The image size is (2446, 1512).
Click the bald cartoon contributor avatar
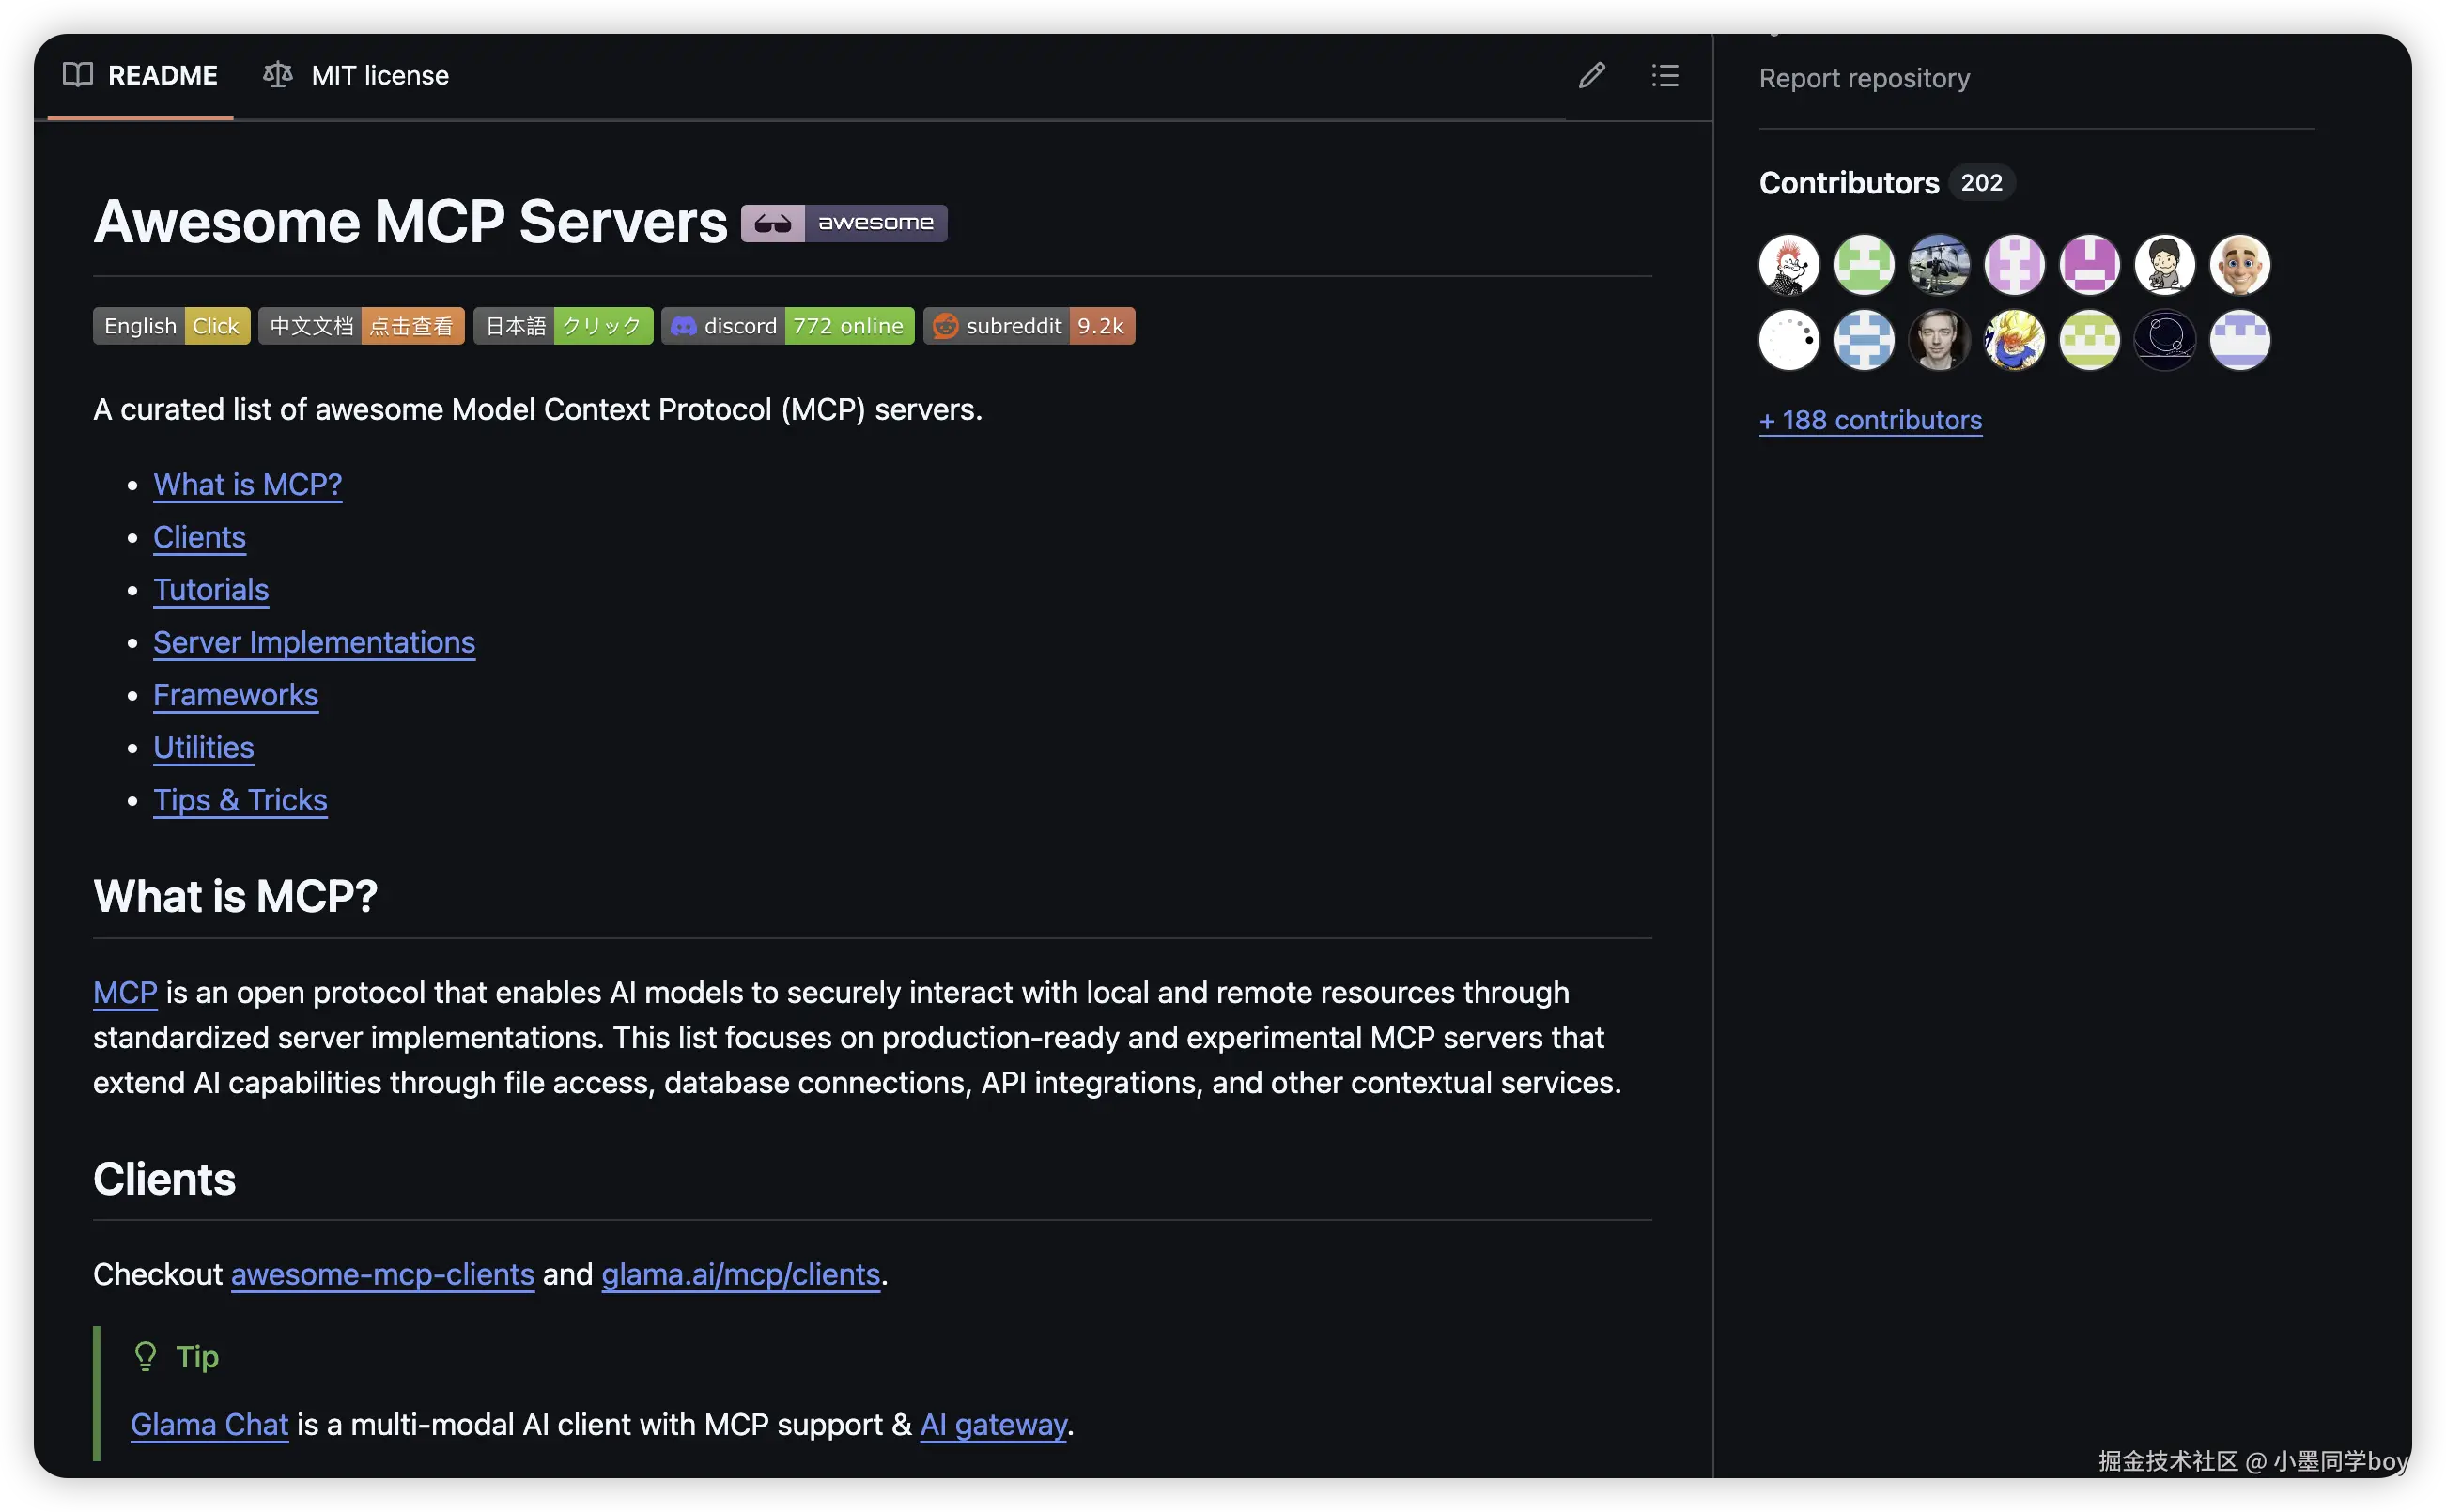tap(2239, 265)
